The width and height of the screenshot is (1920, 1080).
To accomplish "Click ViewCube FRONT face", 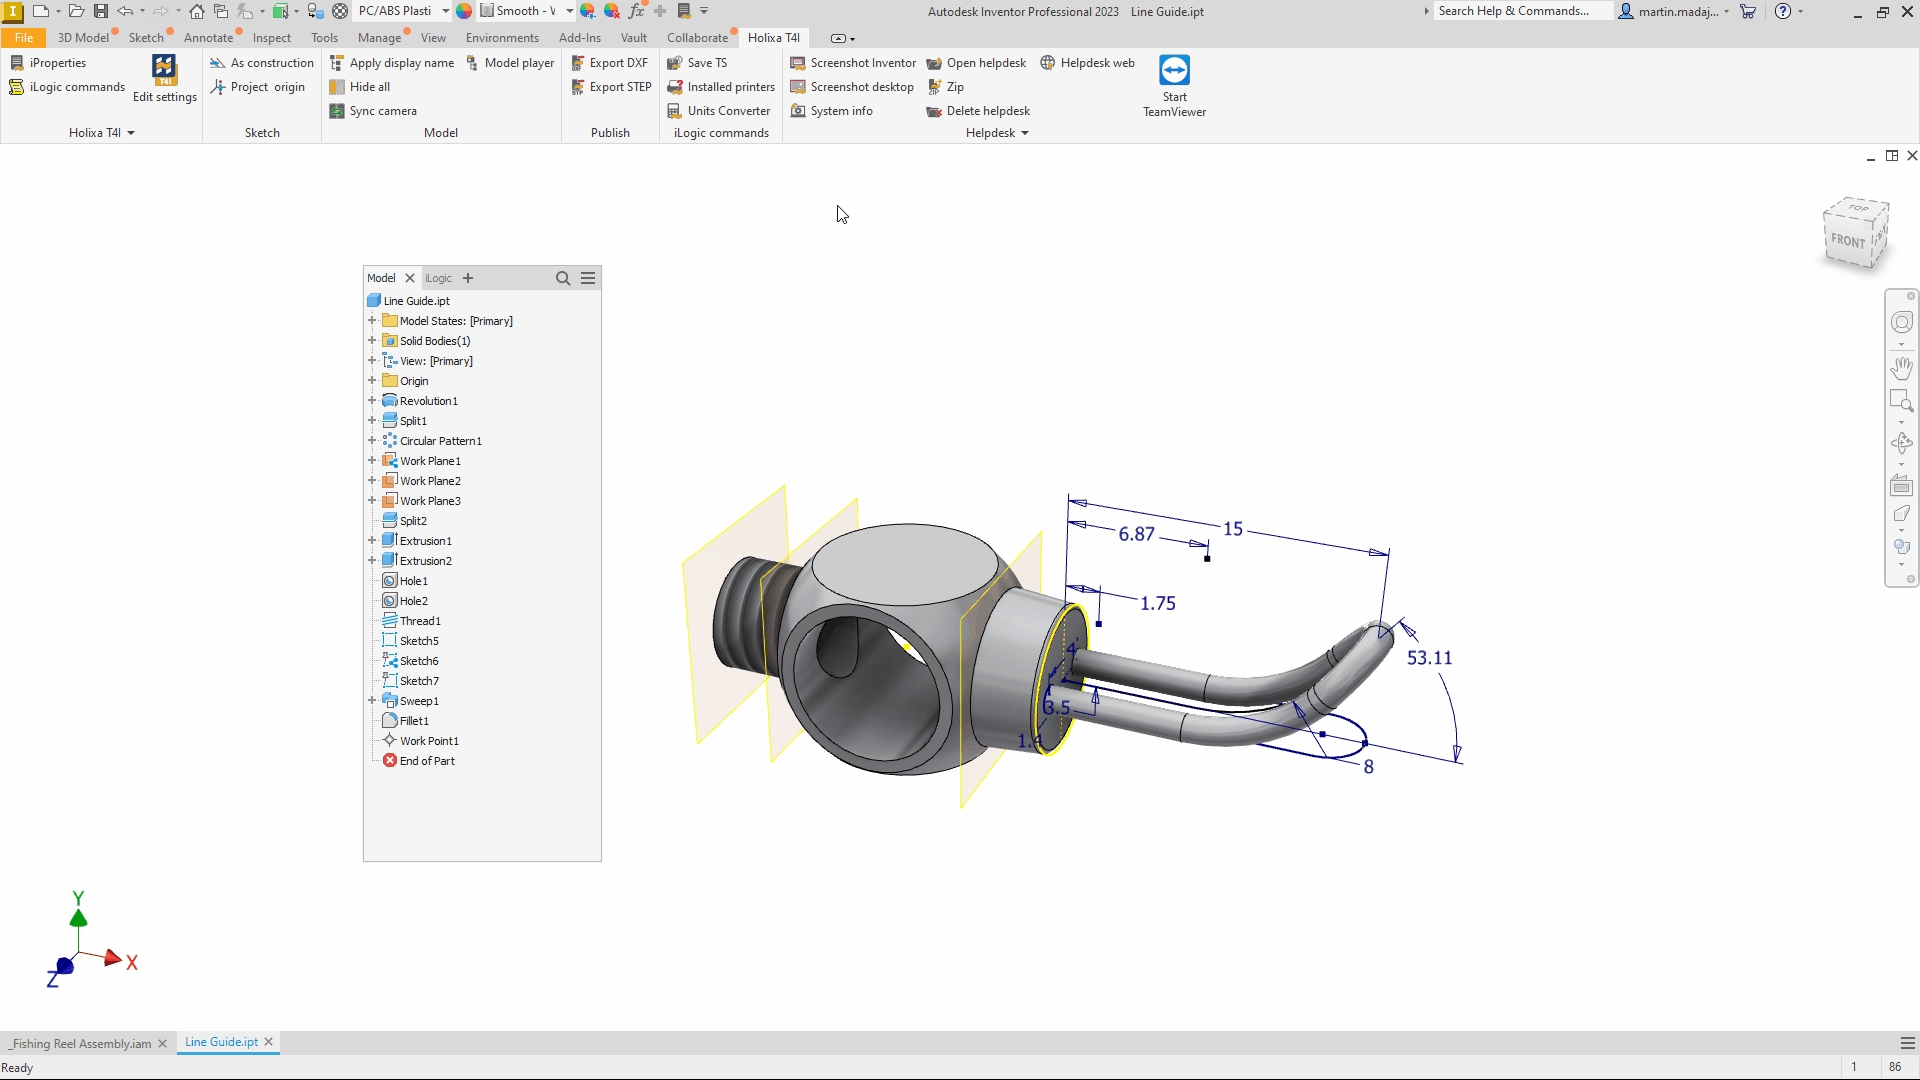I will click(x=1848, y=241).
